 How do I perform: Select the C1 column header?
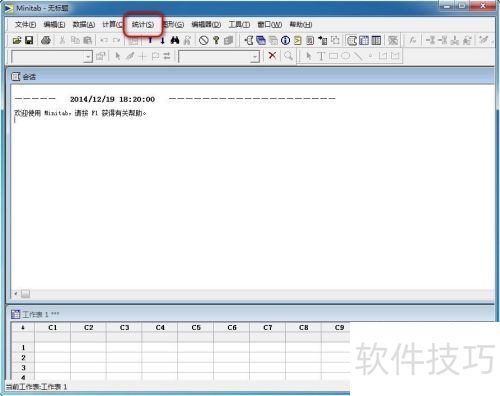[53, 328]
